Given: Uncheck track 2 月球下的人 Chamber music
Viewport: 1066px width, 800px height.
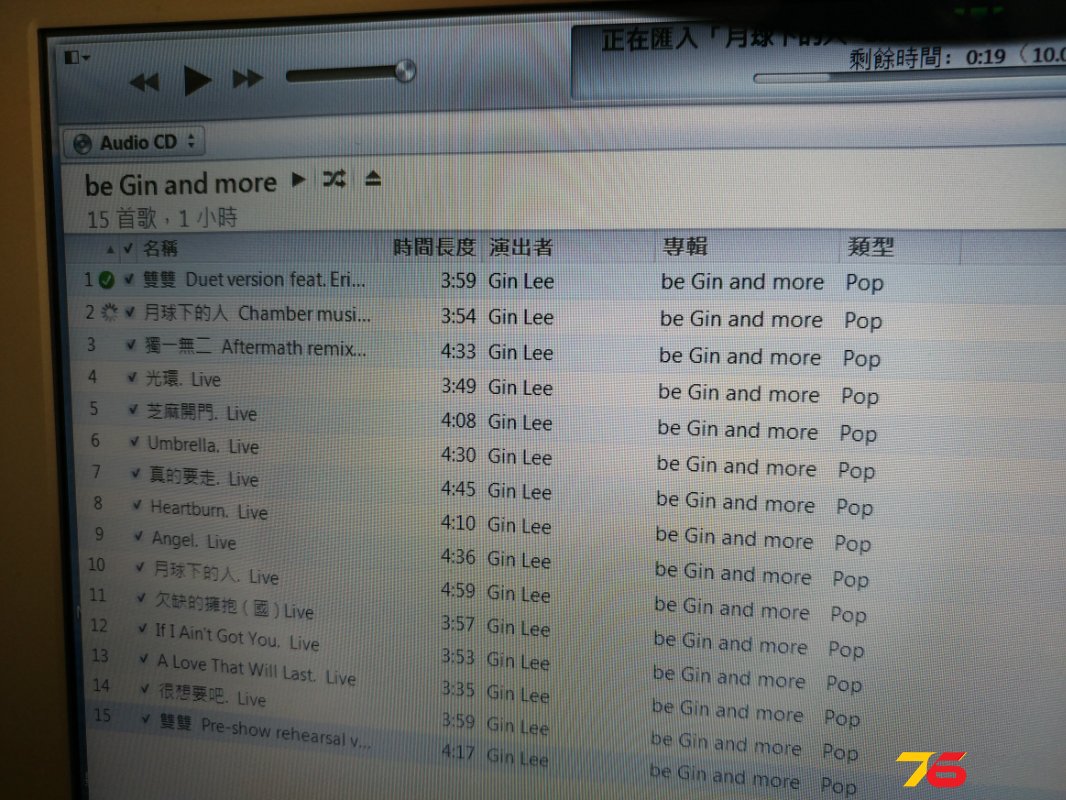Looking at the screenshot, I should pos(130,312).
